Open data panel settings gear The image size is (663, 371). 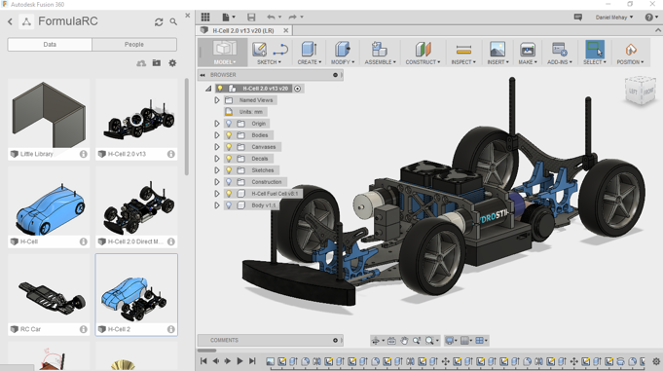[172, 63]
